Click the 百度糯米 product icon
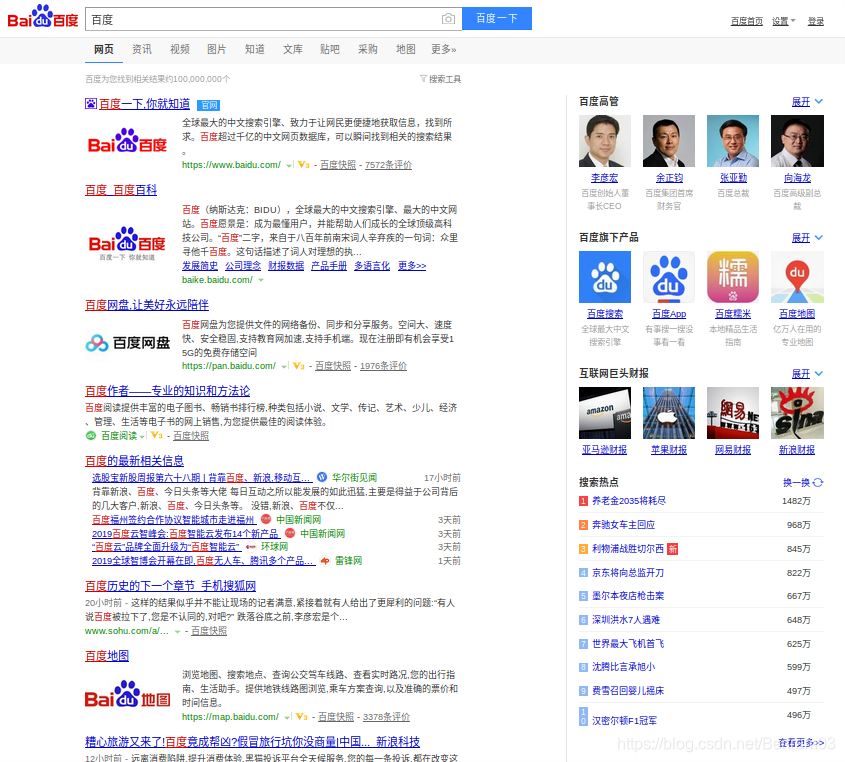Image resolution: width=845 pixels, height=762 pixels. [732, 277]
